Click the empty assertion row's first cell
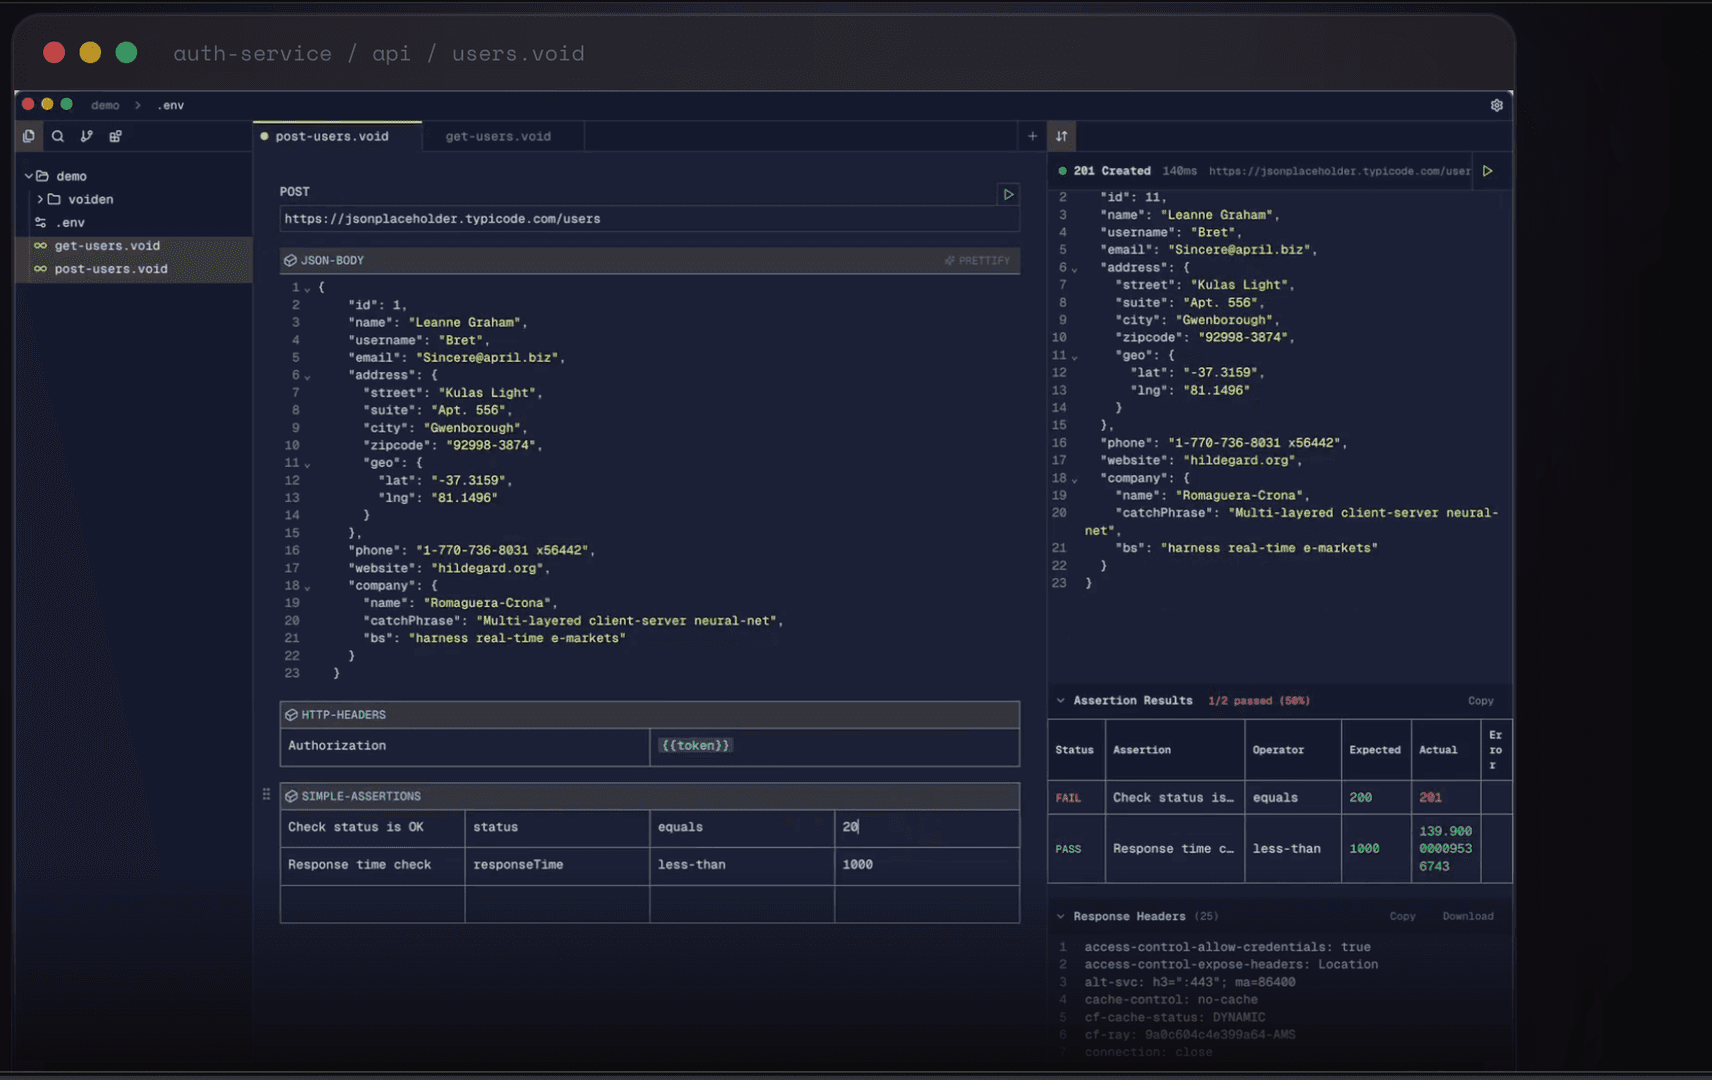 point(372,904)
